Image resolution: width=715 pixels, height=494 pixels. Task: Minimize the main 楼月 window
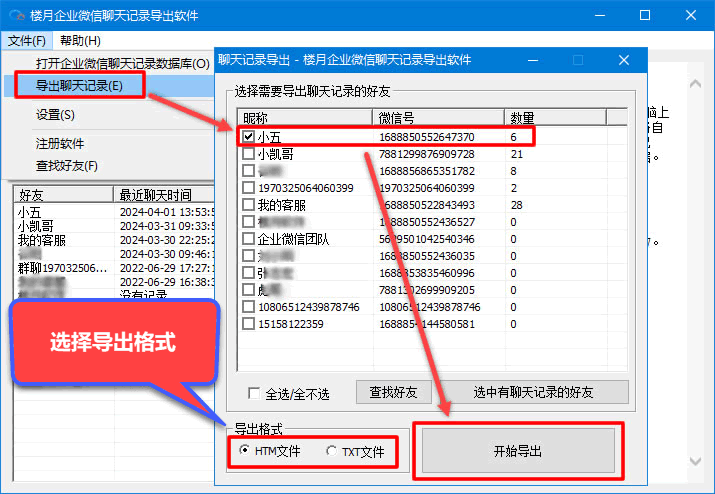click(600, 15)
